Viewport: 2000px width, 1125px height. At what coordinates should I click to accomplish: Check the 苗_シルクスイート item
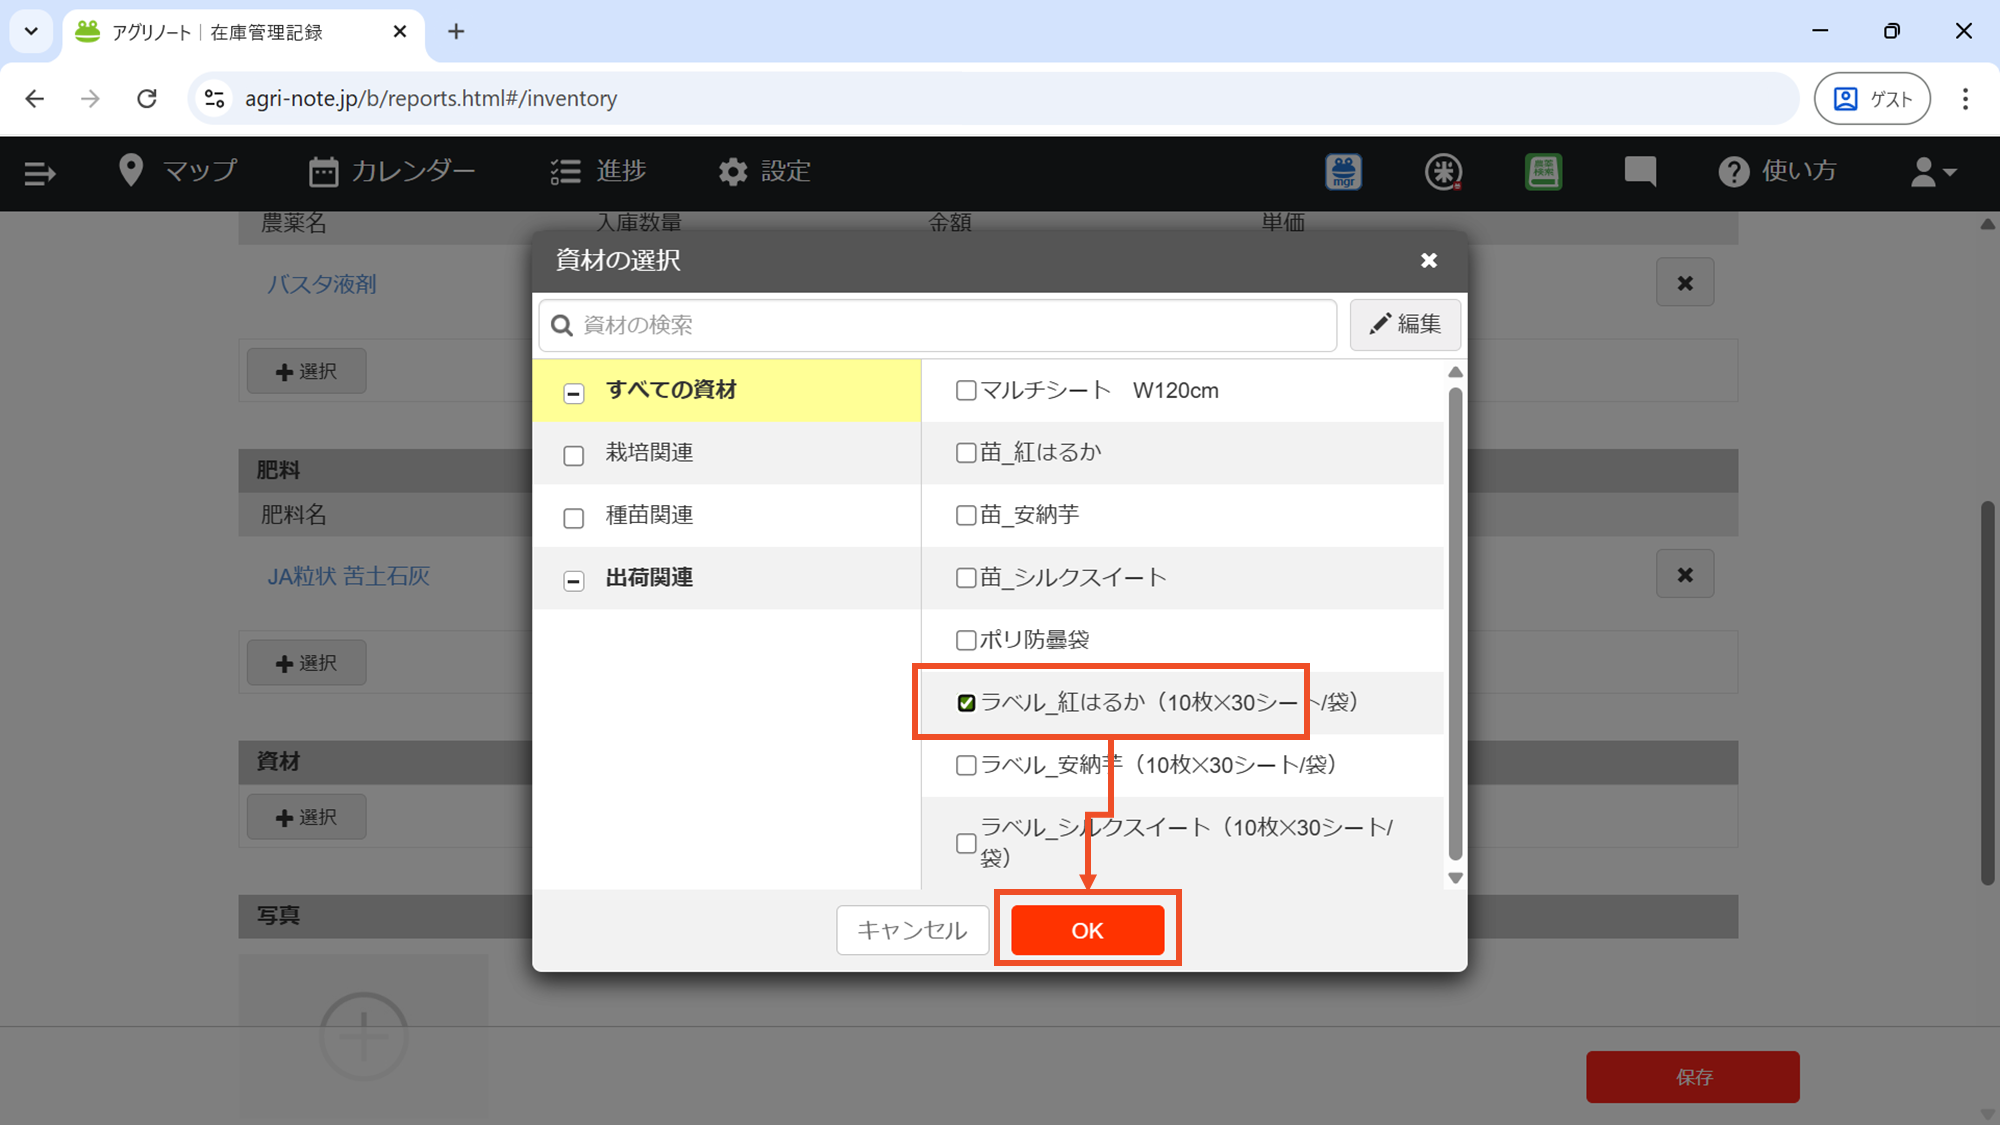pos(966,578)
